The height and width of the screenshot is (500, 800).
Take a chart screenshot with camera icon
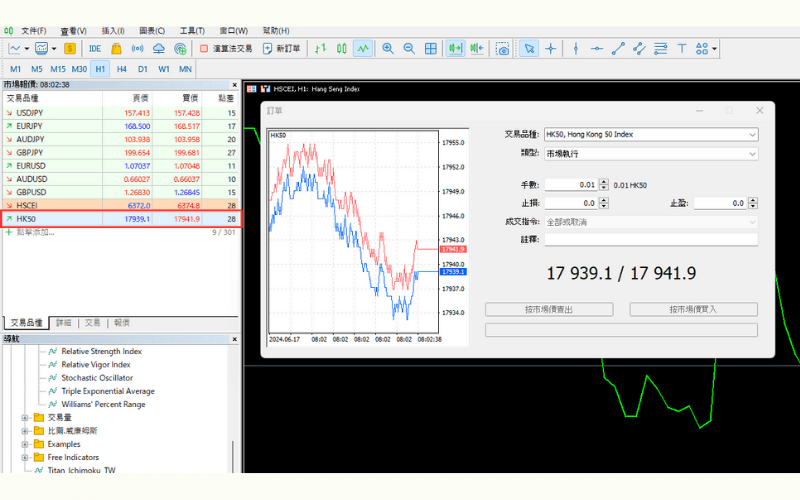[503, 48]
